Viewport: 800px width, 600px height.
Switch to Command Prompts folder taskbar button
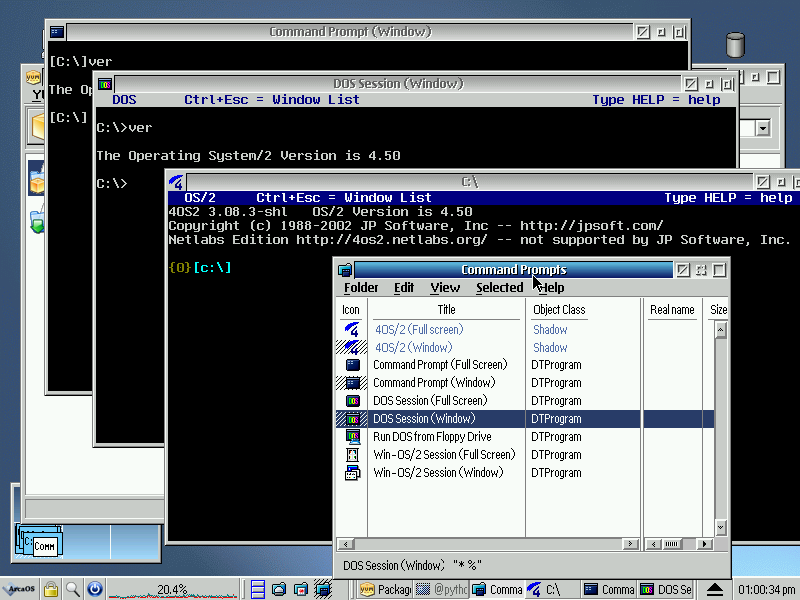pos(497,590)
